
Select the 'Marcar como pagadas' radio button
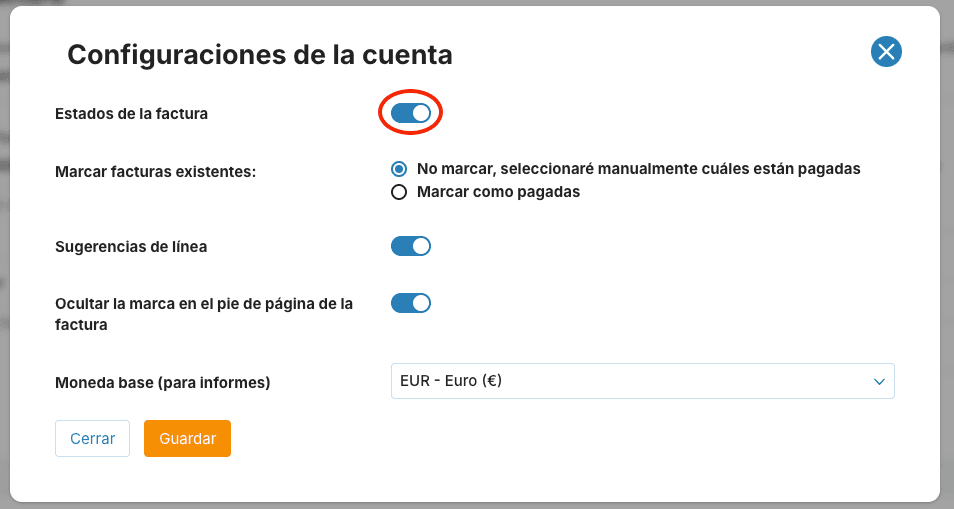tap(399, 192)
